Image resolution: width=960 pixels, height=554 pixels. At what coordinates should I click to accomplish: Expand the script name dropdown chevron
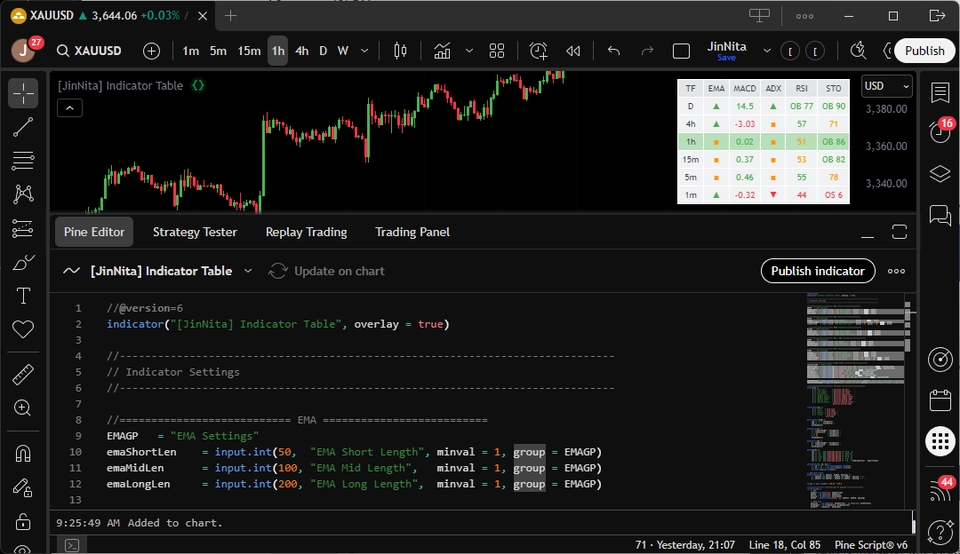pos(248,271)
